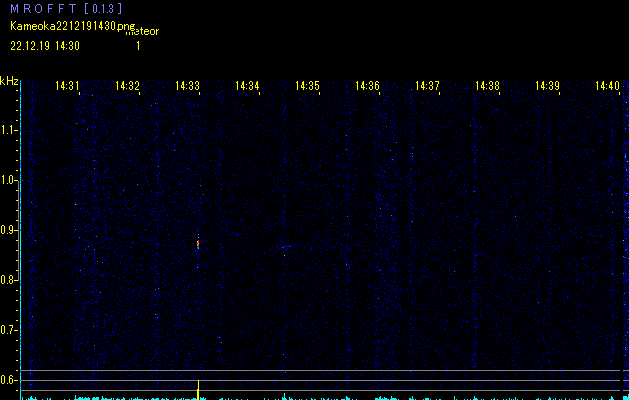Click the red meteor echo near 14:33
The image size is (629, 400).
[198, 243]
